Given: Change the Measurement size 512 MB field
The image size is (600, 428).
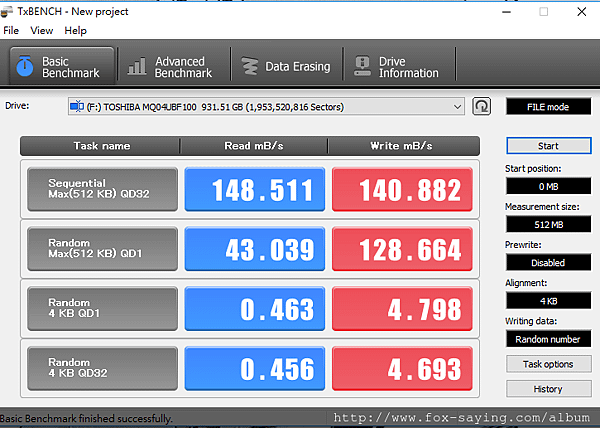Looking at the screenshot, I should (548, 225).
